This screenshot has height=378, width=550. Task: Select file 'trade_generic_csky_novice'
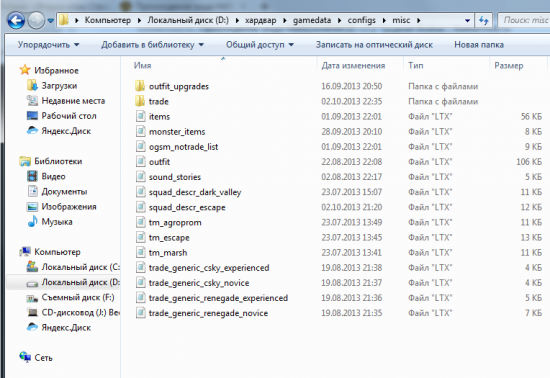tap(199, 283)
